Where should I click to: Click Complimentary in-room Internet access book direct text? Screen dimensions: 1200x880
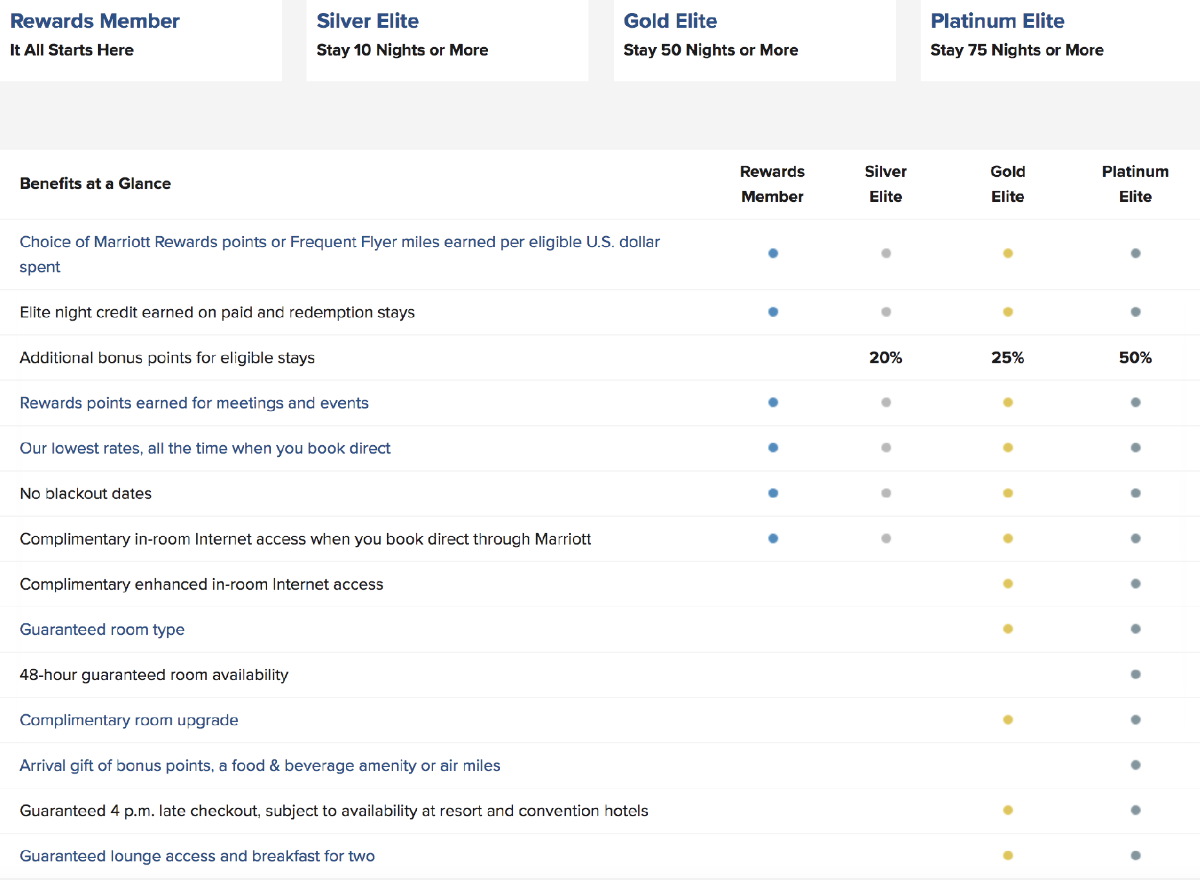[306, 539]
